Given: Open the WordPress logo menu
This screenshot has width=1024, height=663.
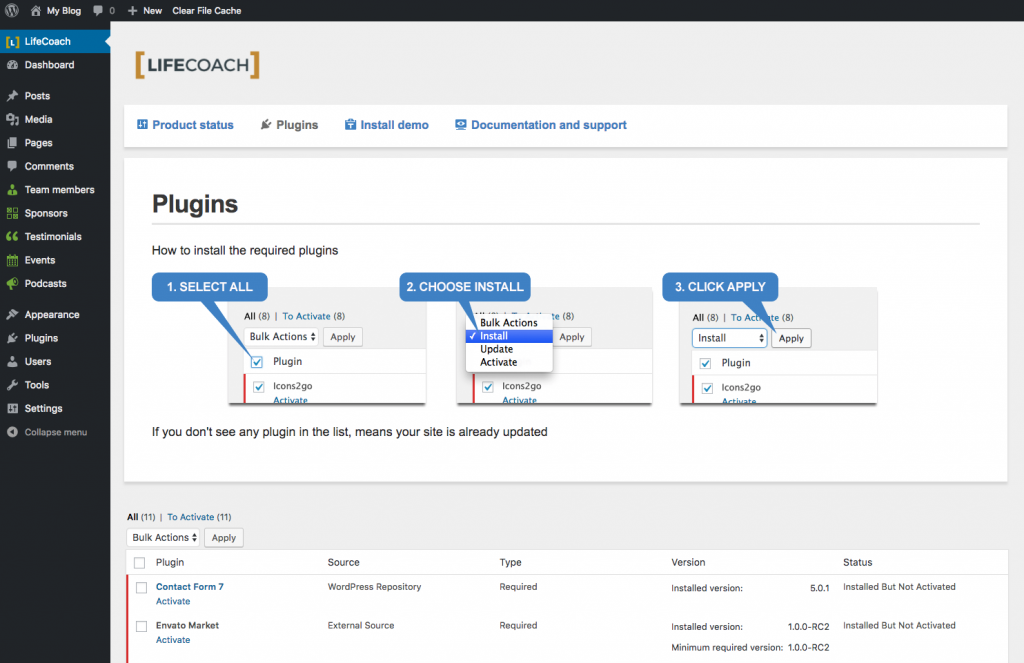Looking at the screenshot, I should (12, 10).
